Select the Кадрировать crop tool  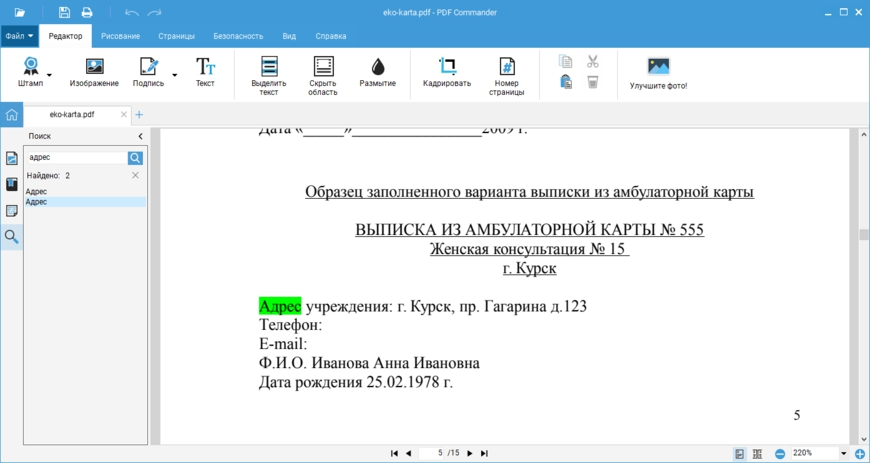click(447, 72)
